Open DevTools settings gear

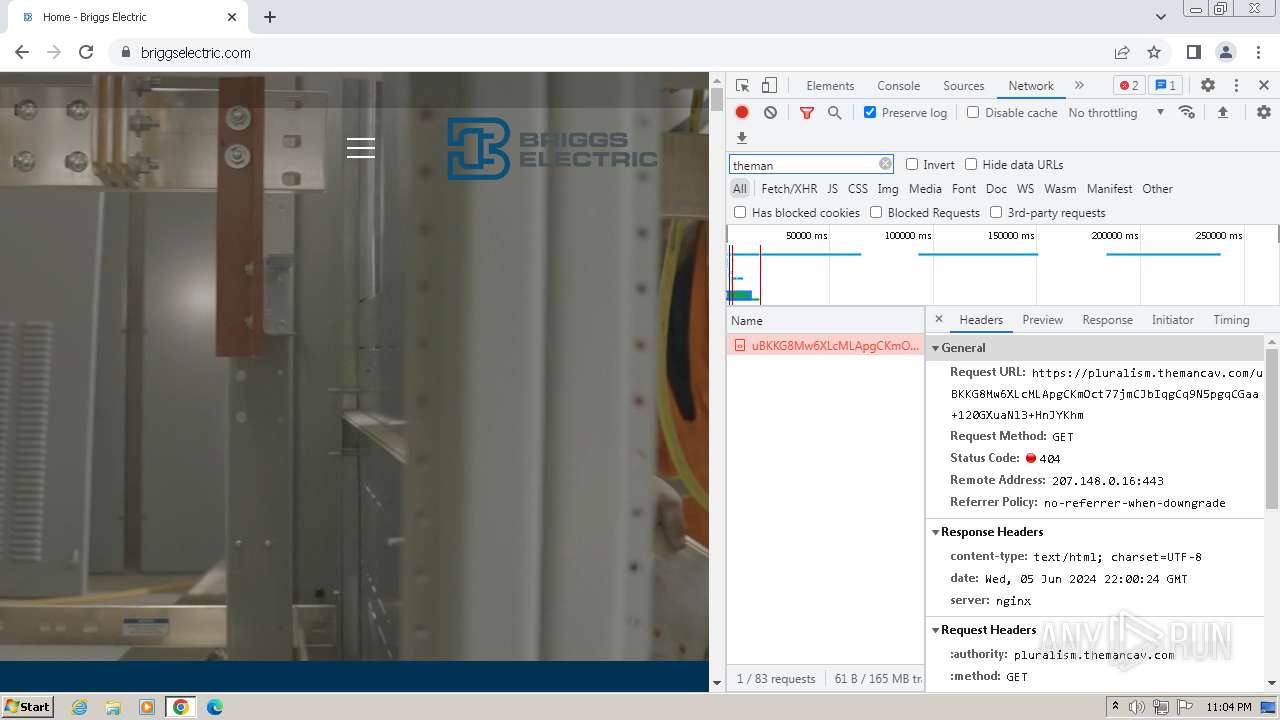(1208, 86)
